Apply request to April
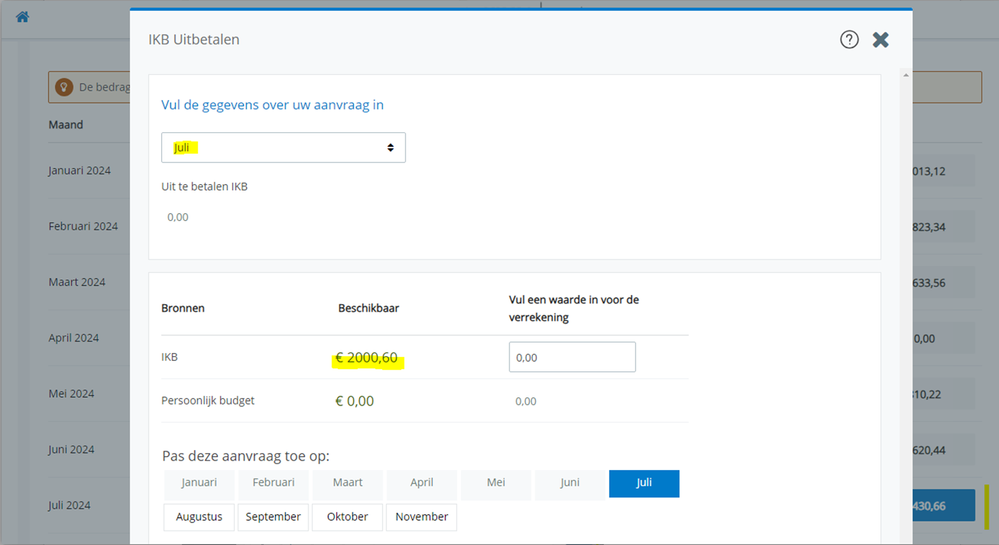This screenshot has height=545, width=999. coord(421,483)
